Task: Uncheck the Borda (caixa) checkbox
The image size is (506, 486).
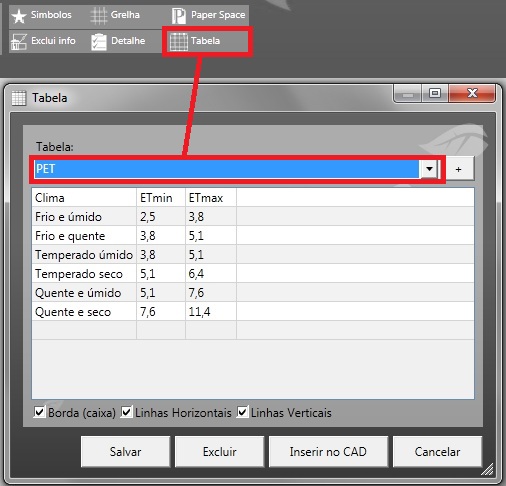Action: coord(39,412)
